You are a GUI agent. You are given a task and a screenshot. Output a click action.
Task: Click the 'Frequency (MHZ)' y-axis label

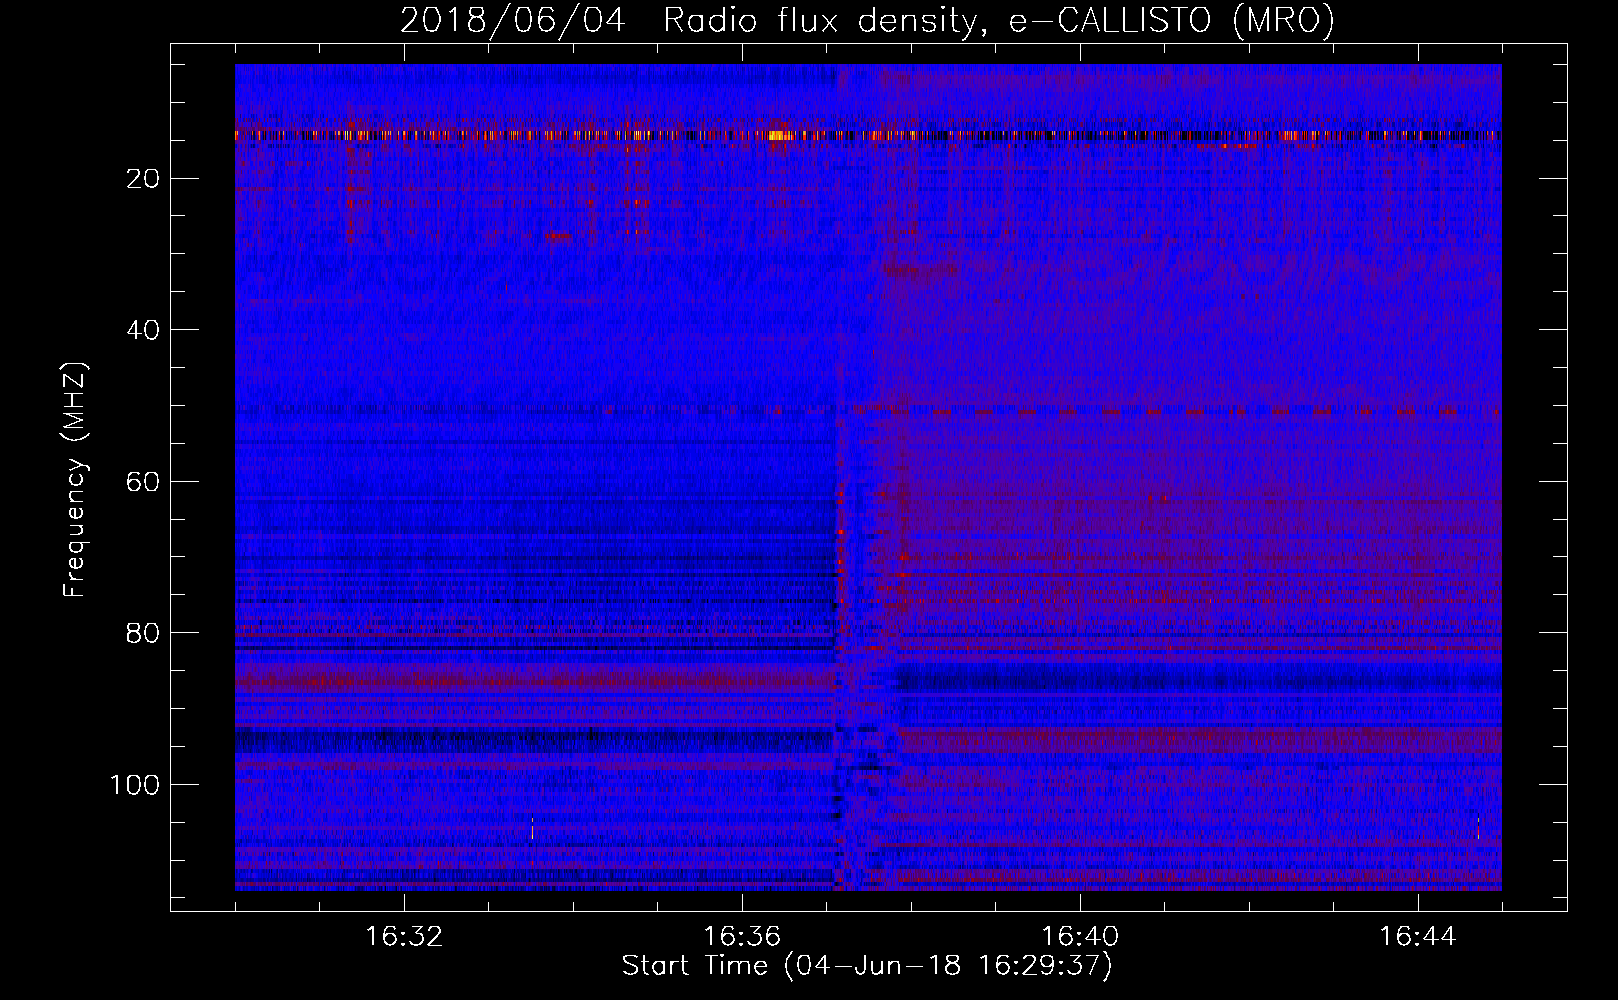pyautogui.click(x=76, y=480)
